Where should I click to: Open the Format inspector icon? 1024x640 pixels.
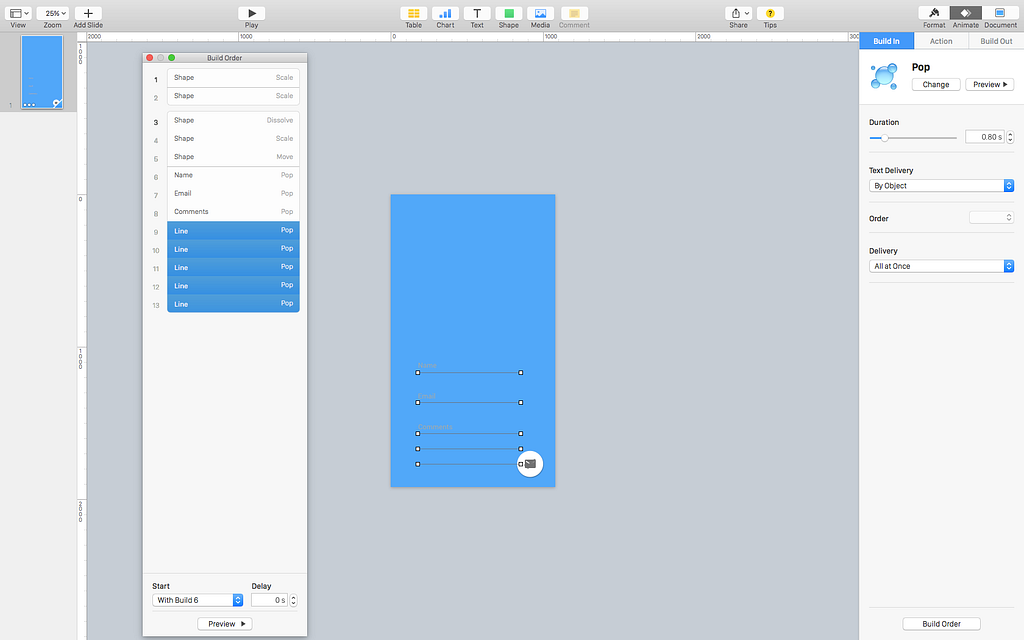(934, 13)
